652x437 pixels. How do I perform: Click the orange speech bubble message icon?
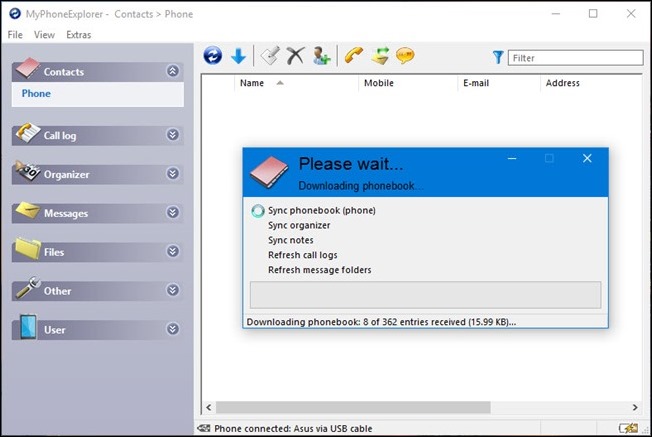(x=405, y=56)
